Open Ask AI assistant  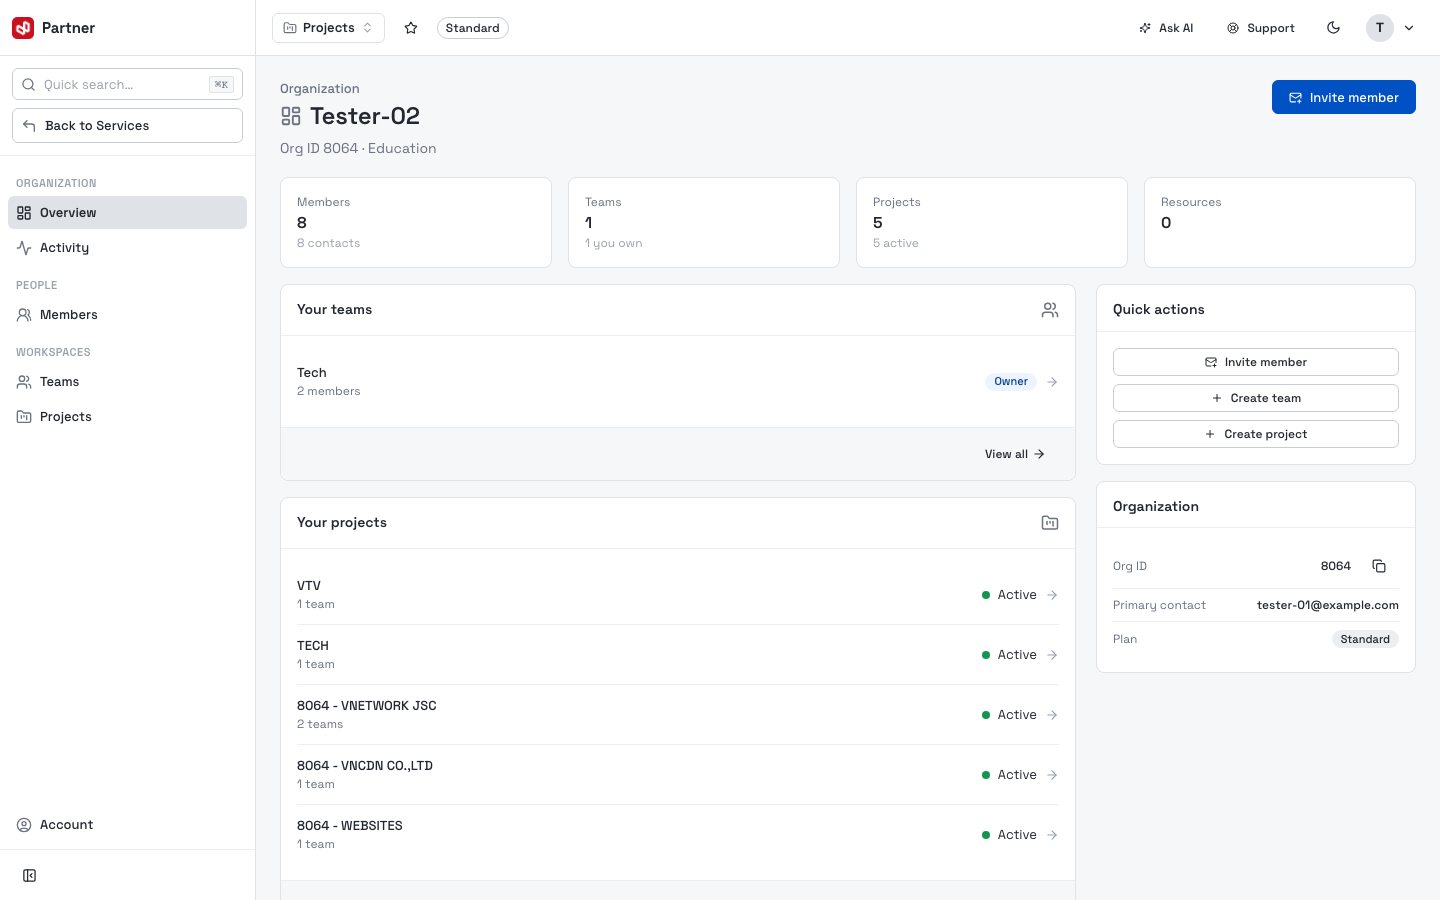pos(1166,28)
